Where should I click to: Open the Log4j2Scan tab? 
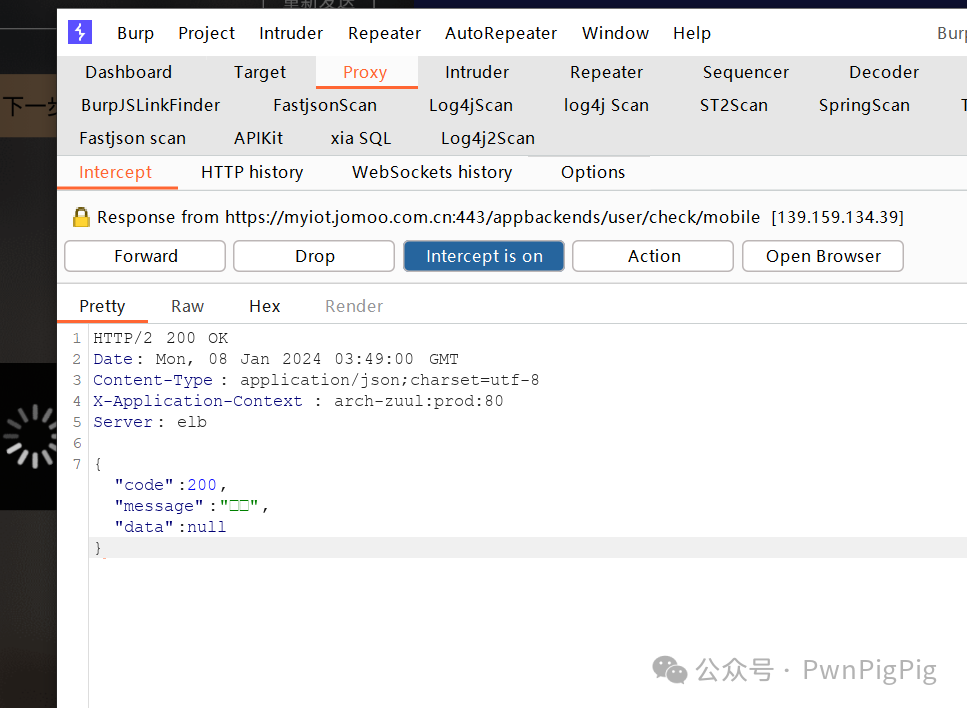pos(488,138)
